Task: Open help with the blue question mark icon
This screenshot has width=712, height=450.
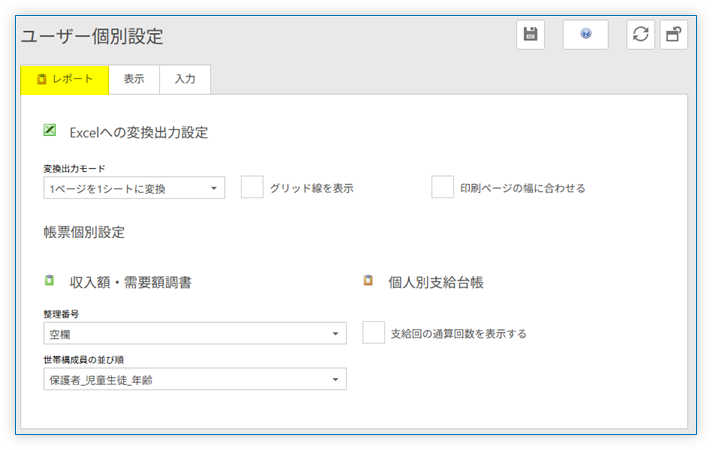Action: click(x=585, y=34)
